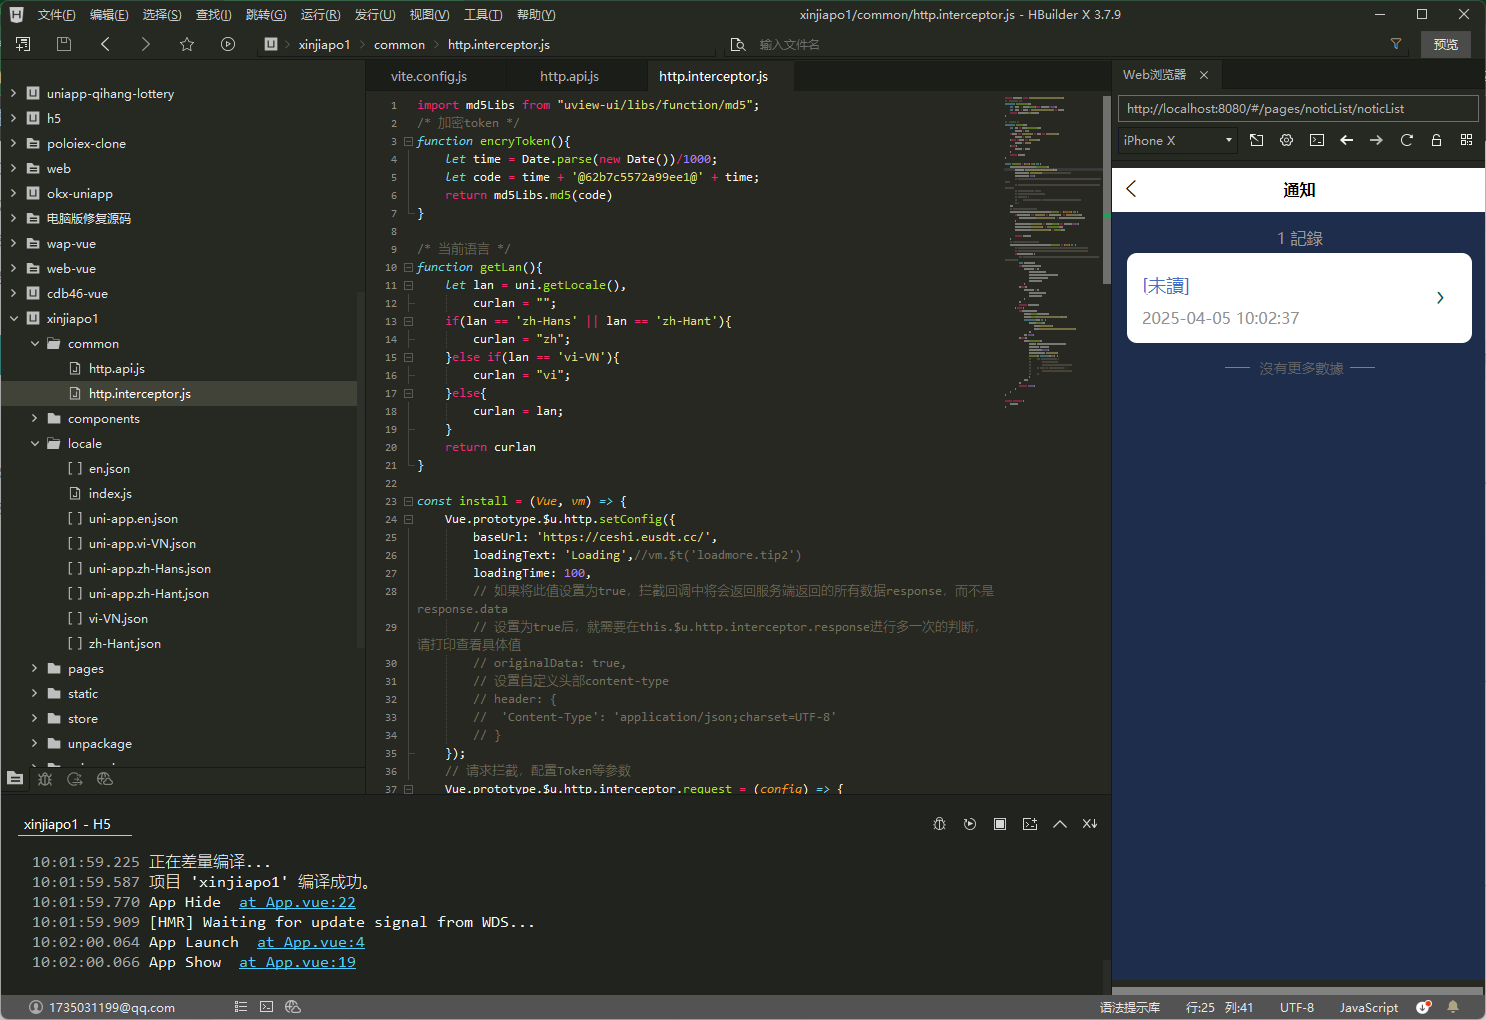Expand the pages folder
Viewport: 1486px width, 1020px height.
click(x=34, y=668)
